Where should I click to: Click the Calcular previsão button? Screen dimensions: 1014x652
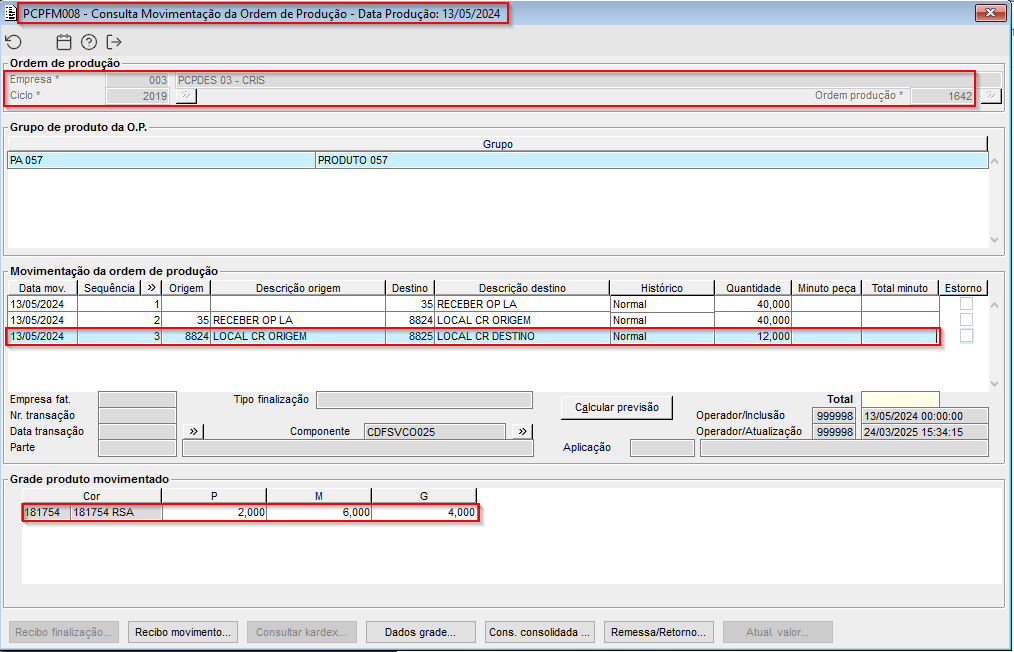click(x=617, y=408)
